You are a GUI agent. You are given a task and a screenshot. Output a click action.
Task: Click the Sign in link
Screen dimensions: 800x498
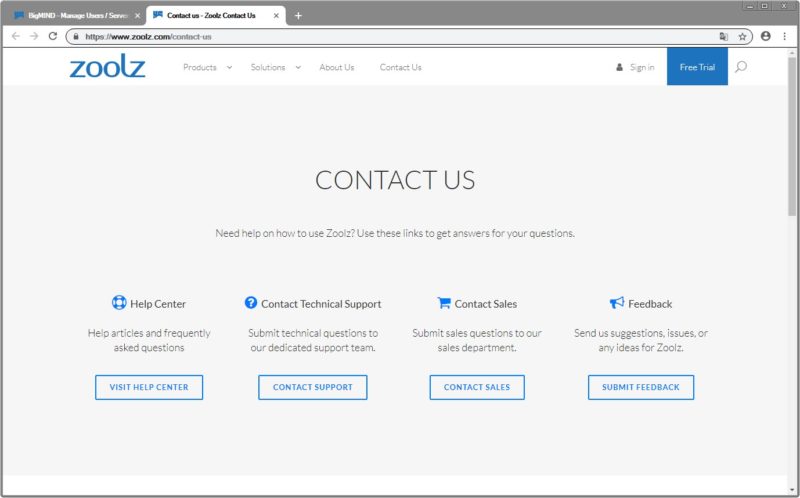pos(642,67)
